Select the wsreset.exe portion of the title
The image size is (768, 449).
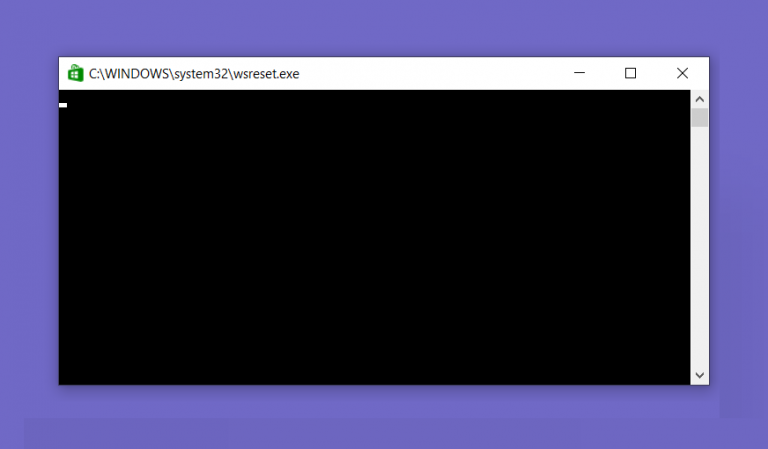pyautogui.click(x=266, y=74)
